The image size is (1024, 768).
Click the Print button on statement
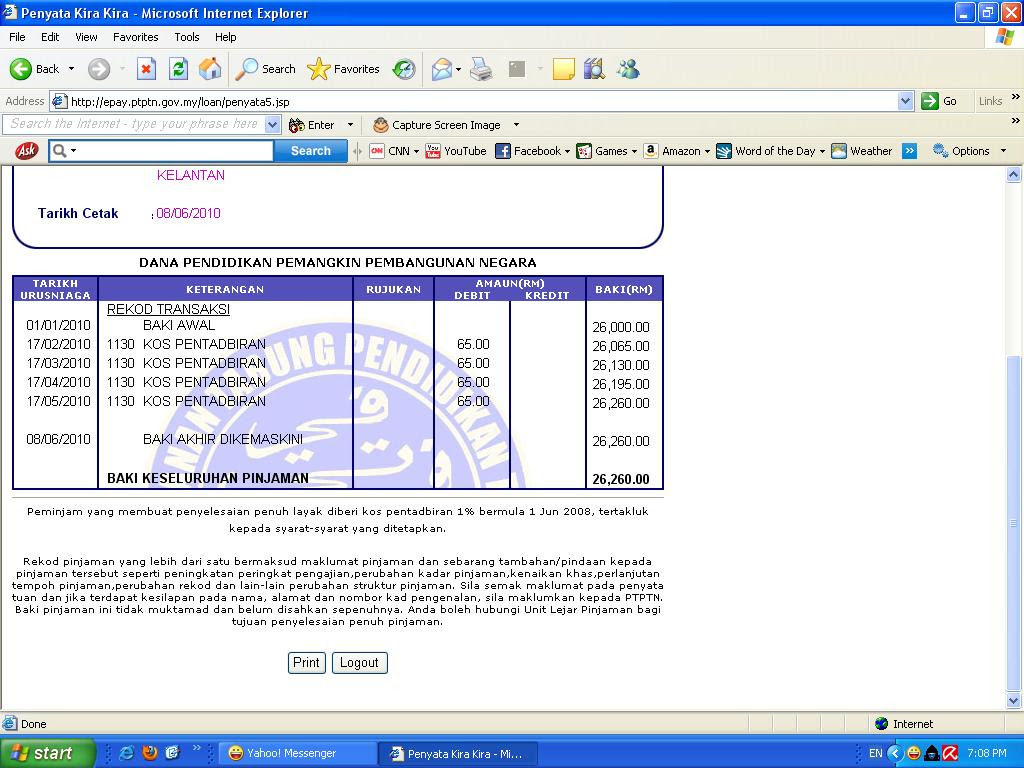coord(306,663)
